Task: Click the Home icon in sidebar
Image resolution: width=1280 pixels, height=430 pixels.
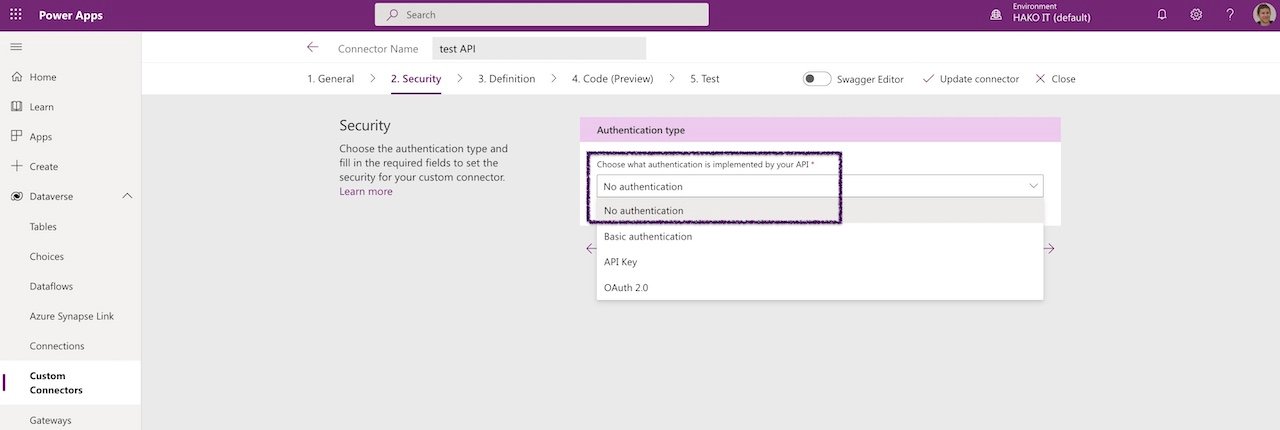Action: click(x=16, y=77)
